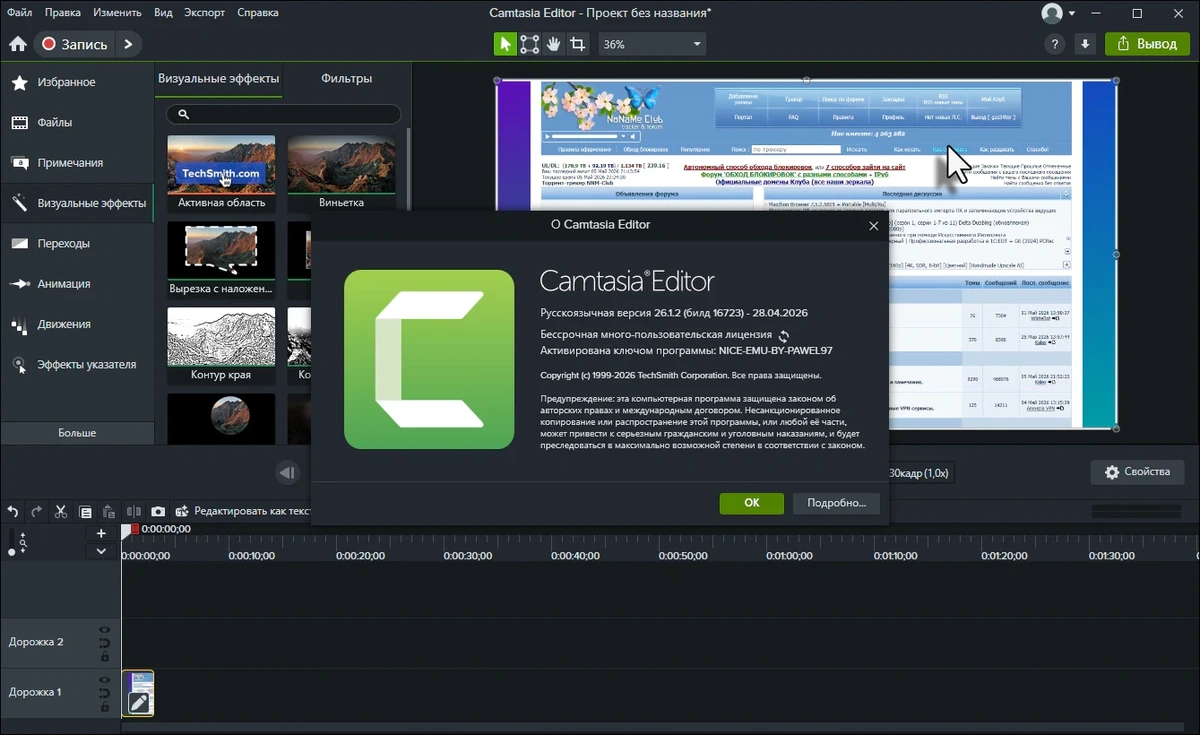Expand the track options chevron below plus
1200x735 pixels.
(x=101, y=551)
